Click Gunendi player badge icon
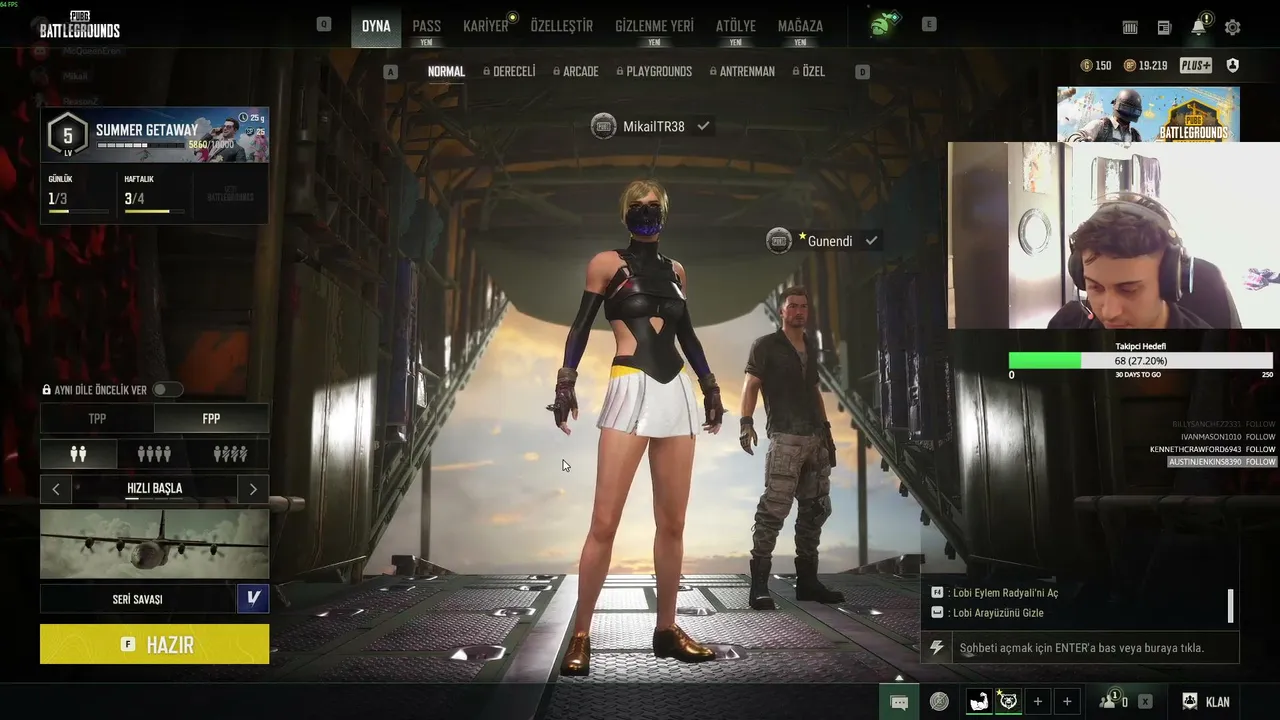The width and height of the screenshot is (1280, 720). pyautogui.click(x=779, y=241)
